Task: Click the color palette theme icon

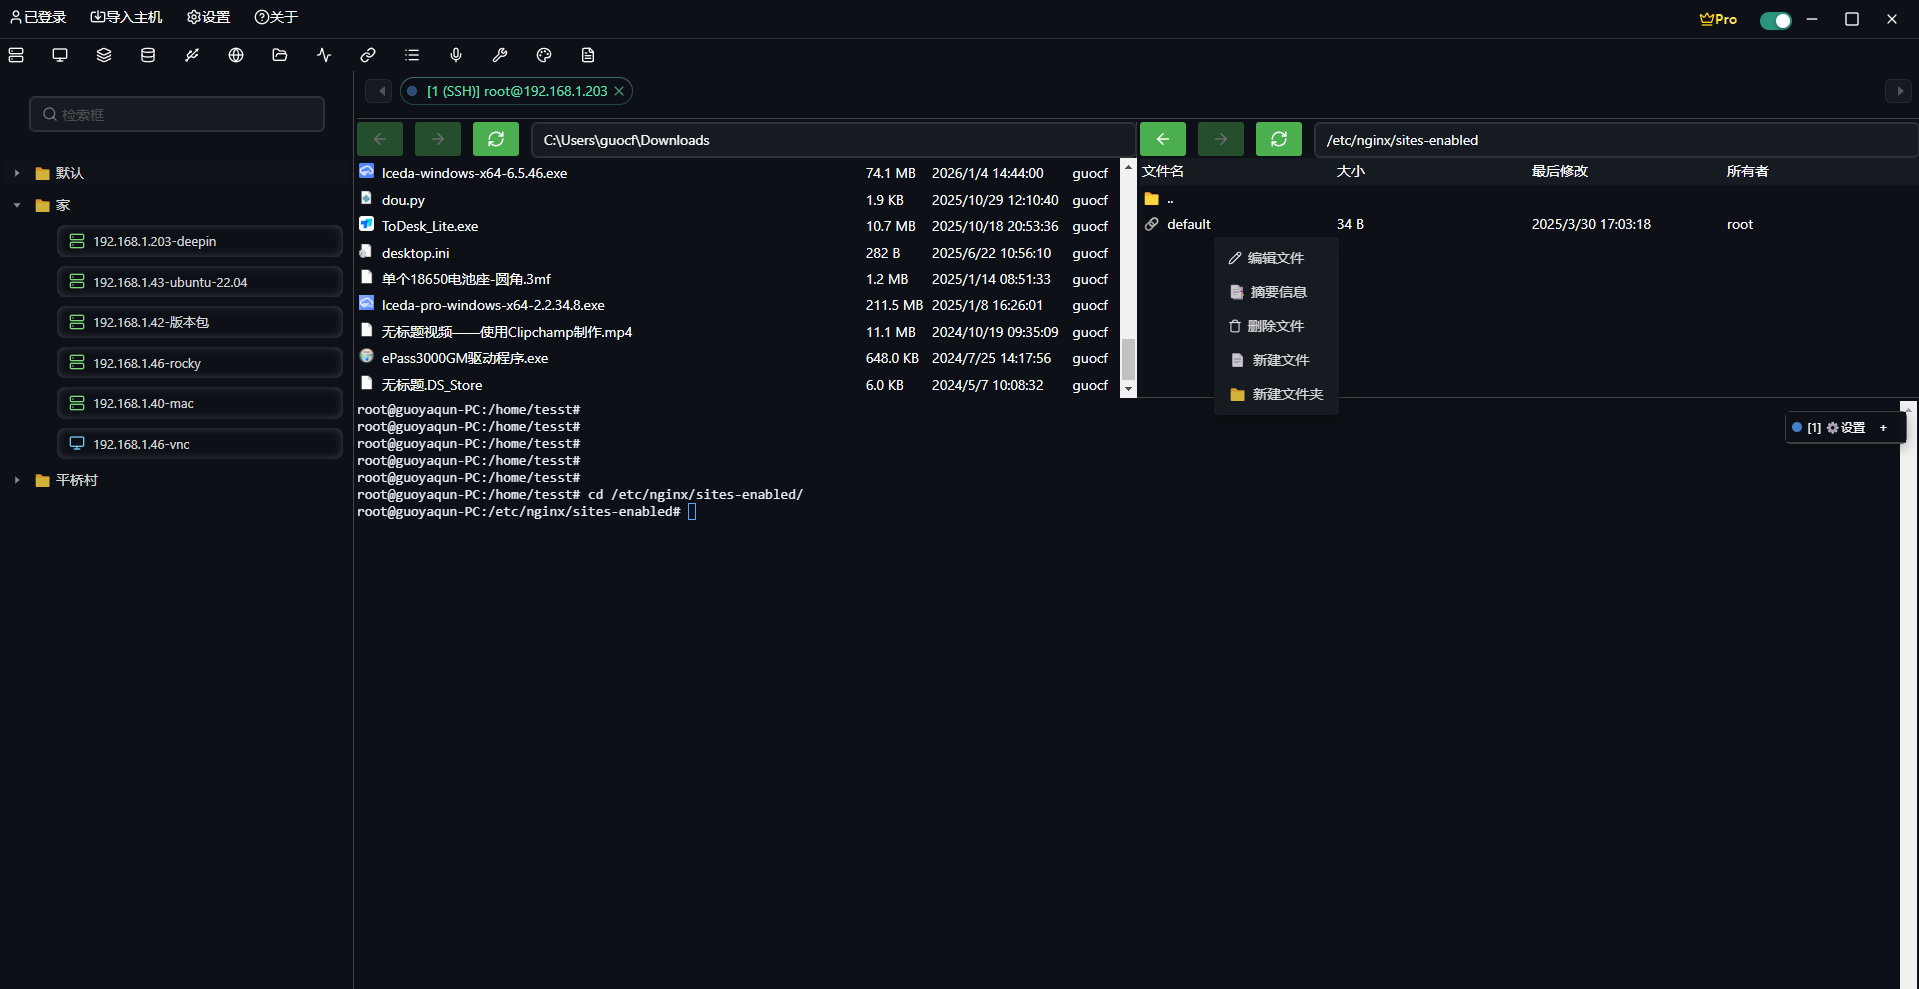Action: coord(544,55)
